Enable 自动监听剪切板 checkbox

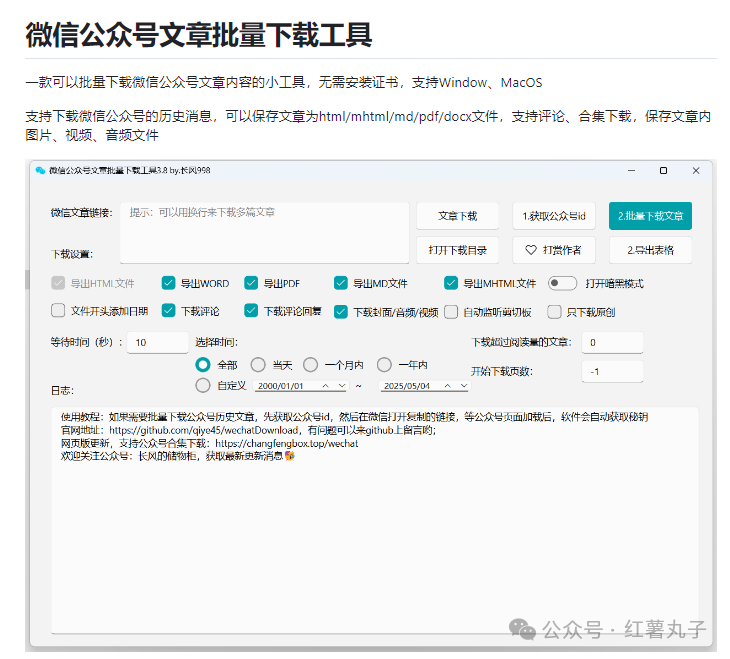(x=451, y=312)
